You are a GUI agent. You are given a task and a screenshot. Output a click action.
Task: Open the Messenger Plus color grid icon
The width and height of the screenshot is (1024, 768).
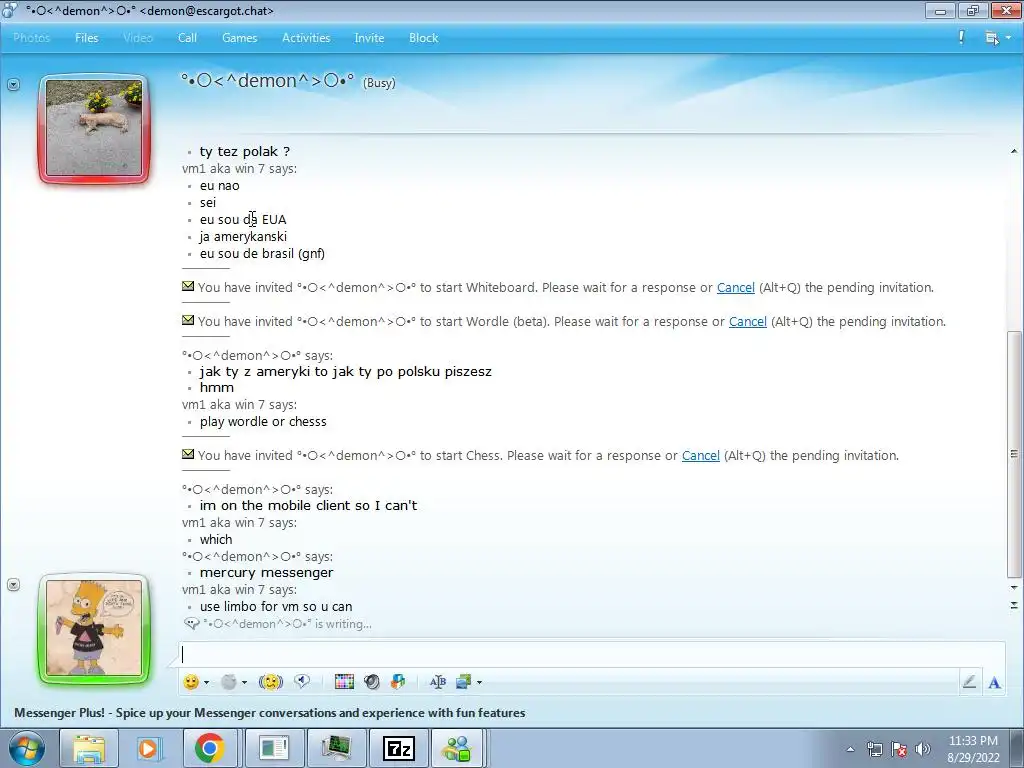coord(344,682)
